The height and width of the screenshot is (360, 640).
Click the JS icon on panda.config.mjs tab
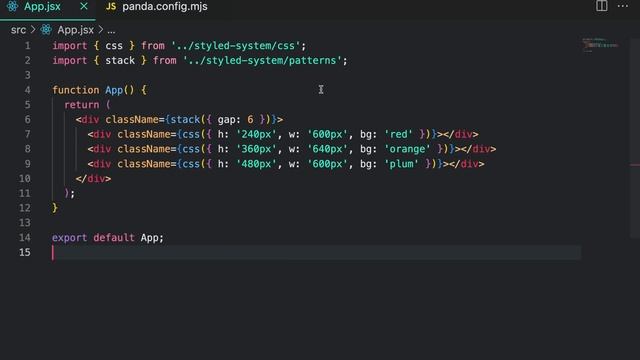[111, 7]
